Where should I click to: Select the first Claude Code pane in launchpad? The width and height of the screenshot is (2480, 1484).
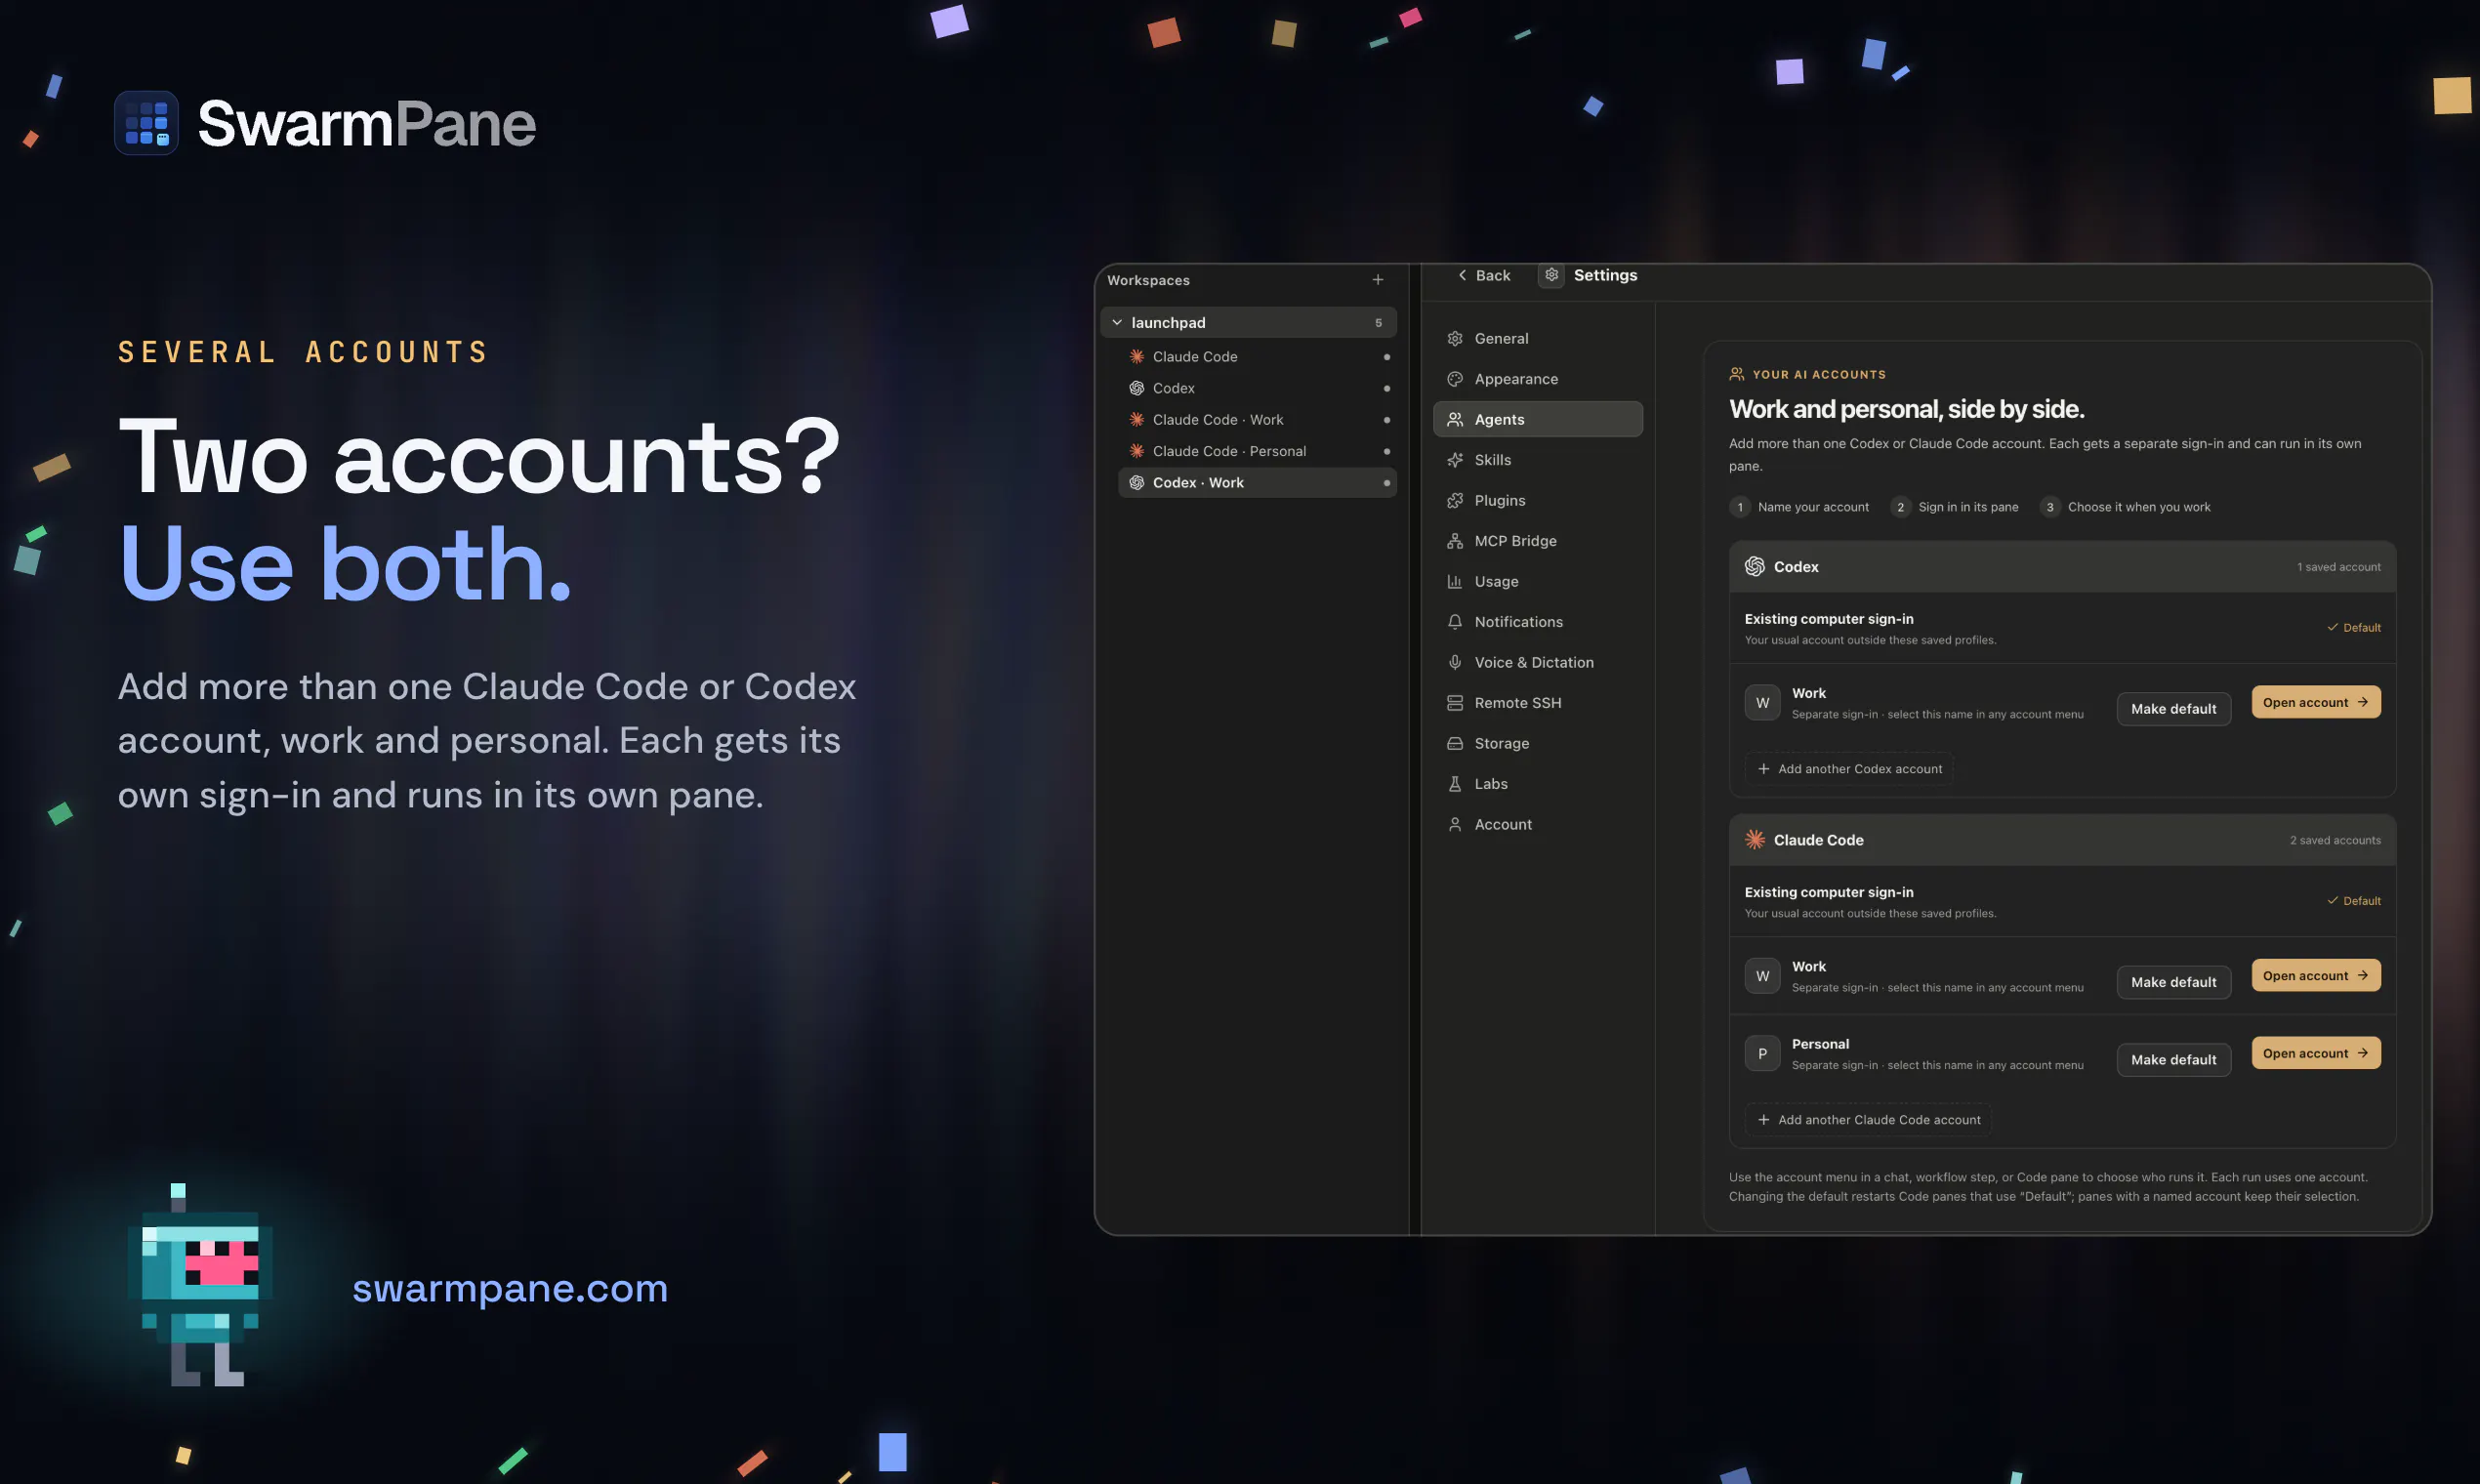pos(1257,357)
